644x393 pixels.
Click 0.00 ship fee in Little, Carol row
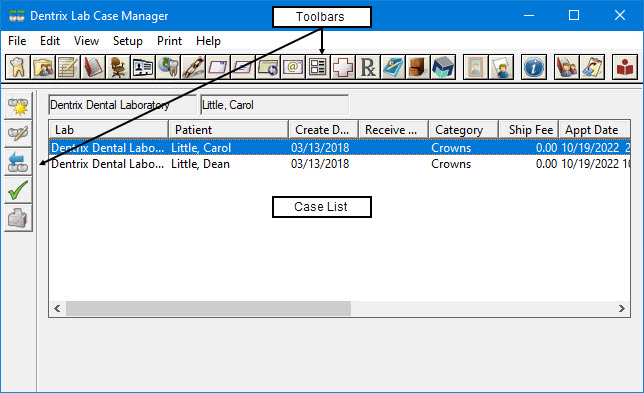coord(546,147)
